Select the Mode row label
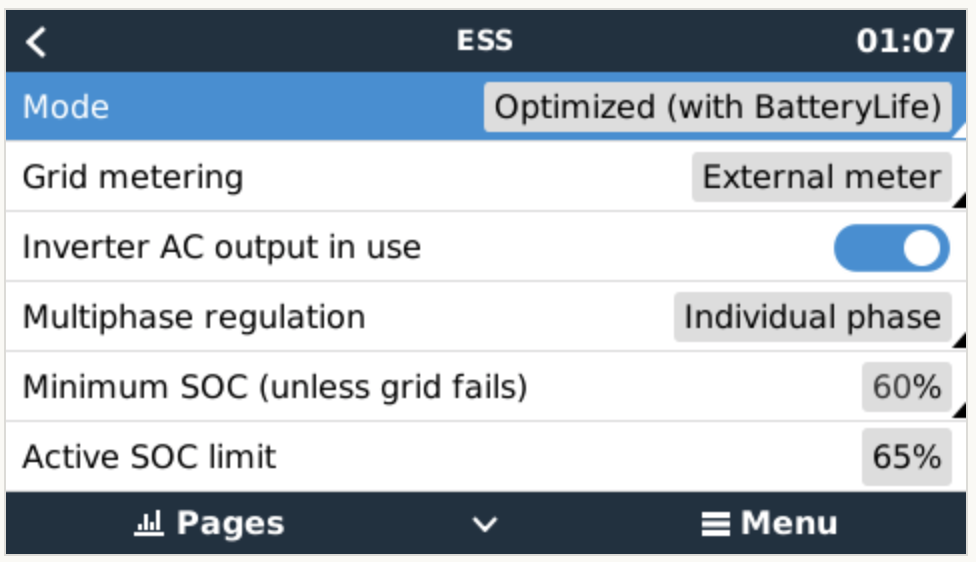The height and width of the screenshot is (562, 976). [66, 107]
